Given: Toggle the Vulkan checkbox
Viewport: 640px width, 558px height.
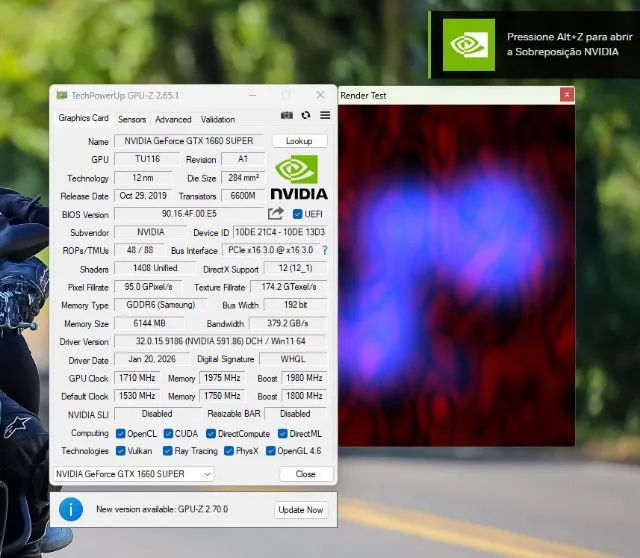Looking at the screenshot, I should coord(120,451).
